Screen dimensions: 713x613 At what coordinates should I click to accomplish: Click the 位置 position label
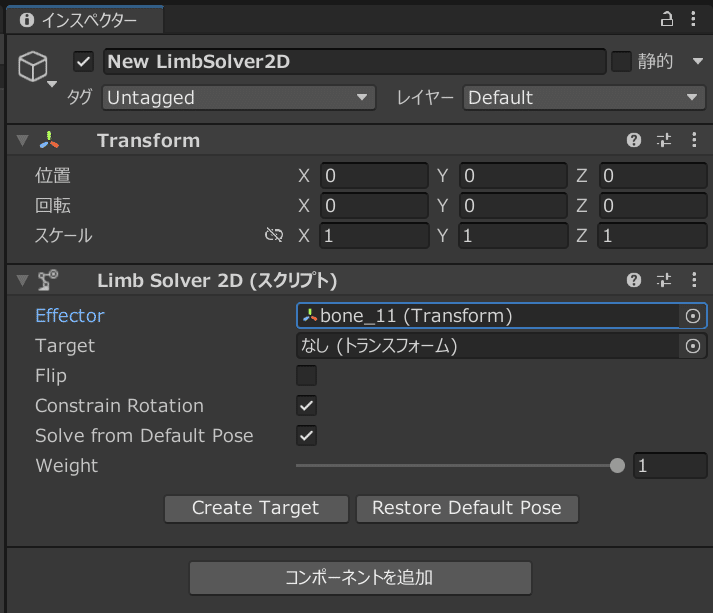pos(53,176)
